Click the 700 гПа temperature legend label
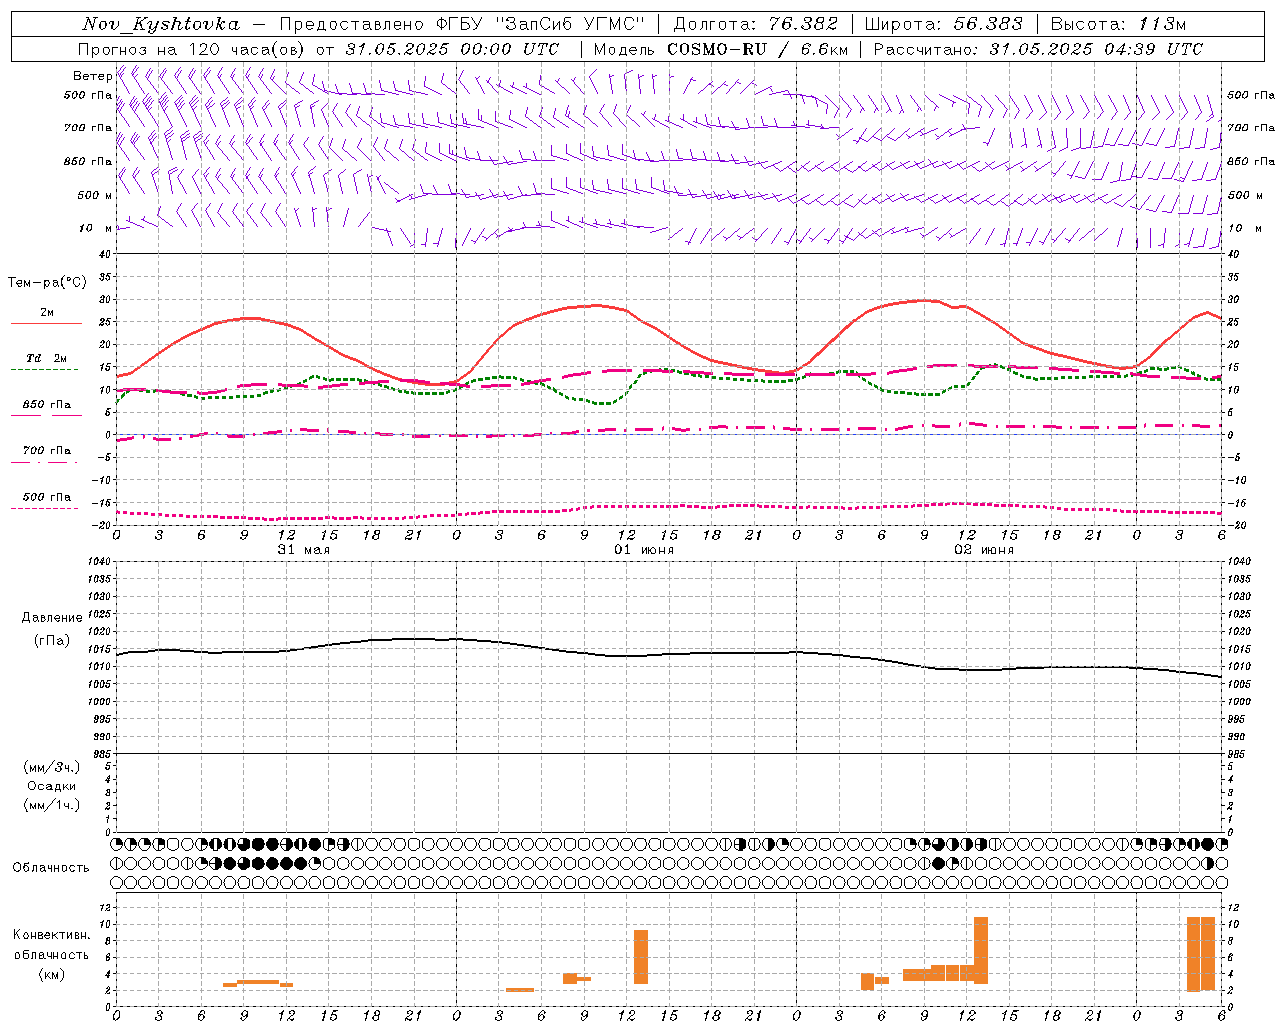This screenshot has height=1024, width=1280. coord(47,450)
